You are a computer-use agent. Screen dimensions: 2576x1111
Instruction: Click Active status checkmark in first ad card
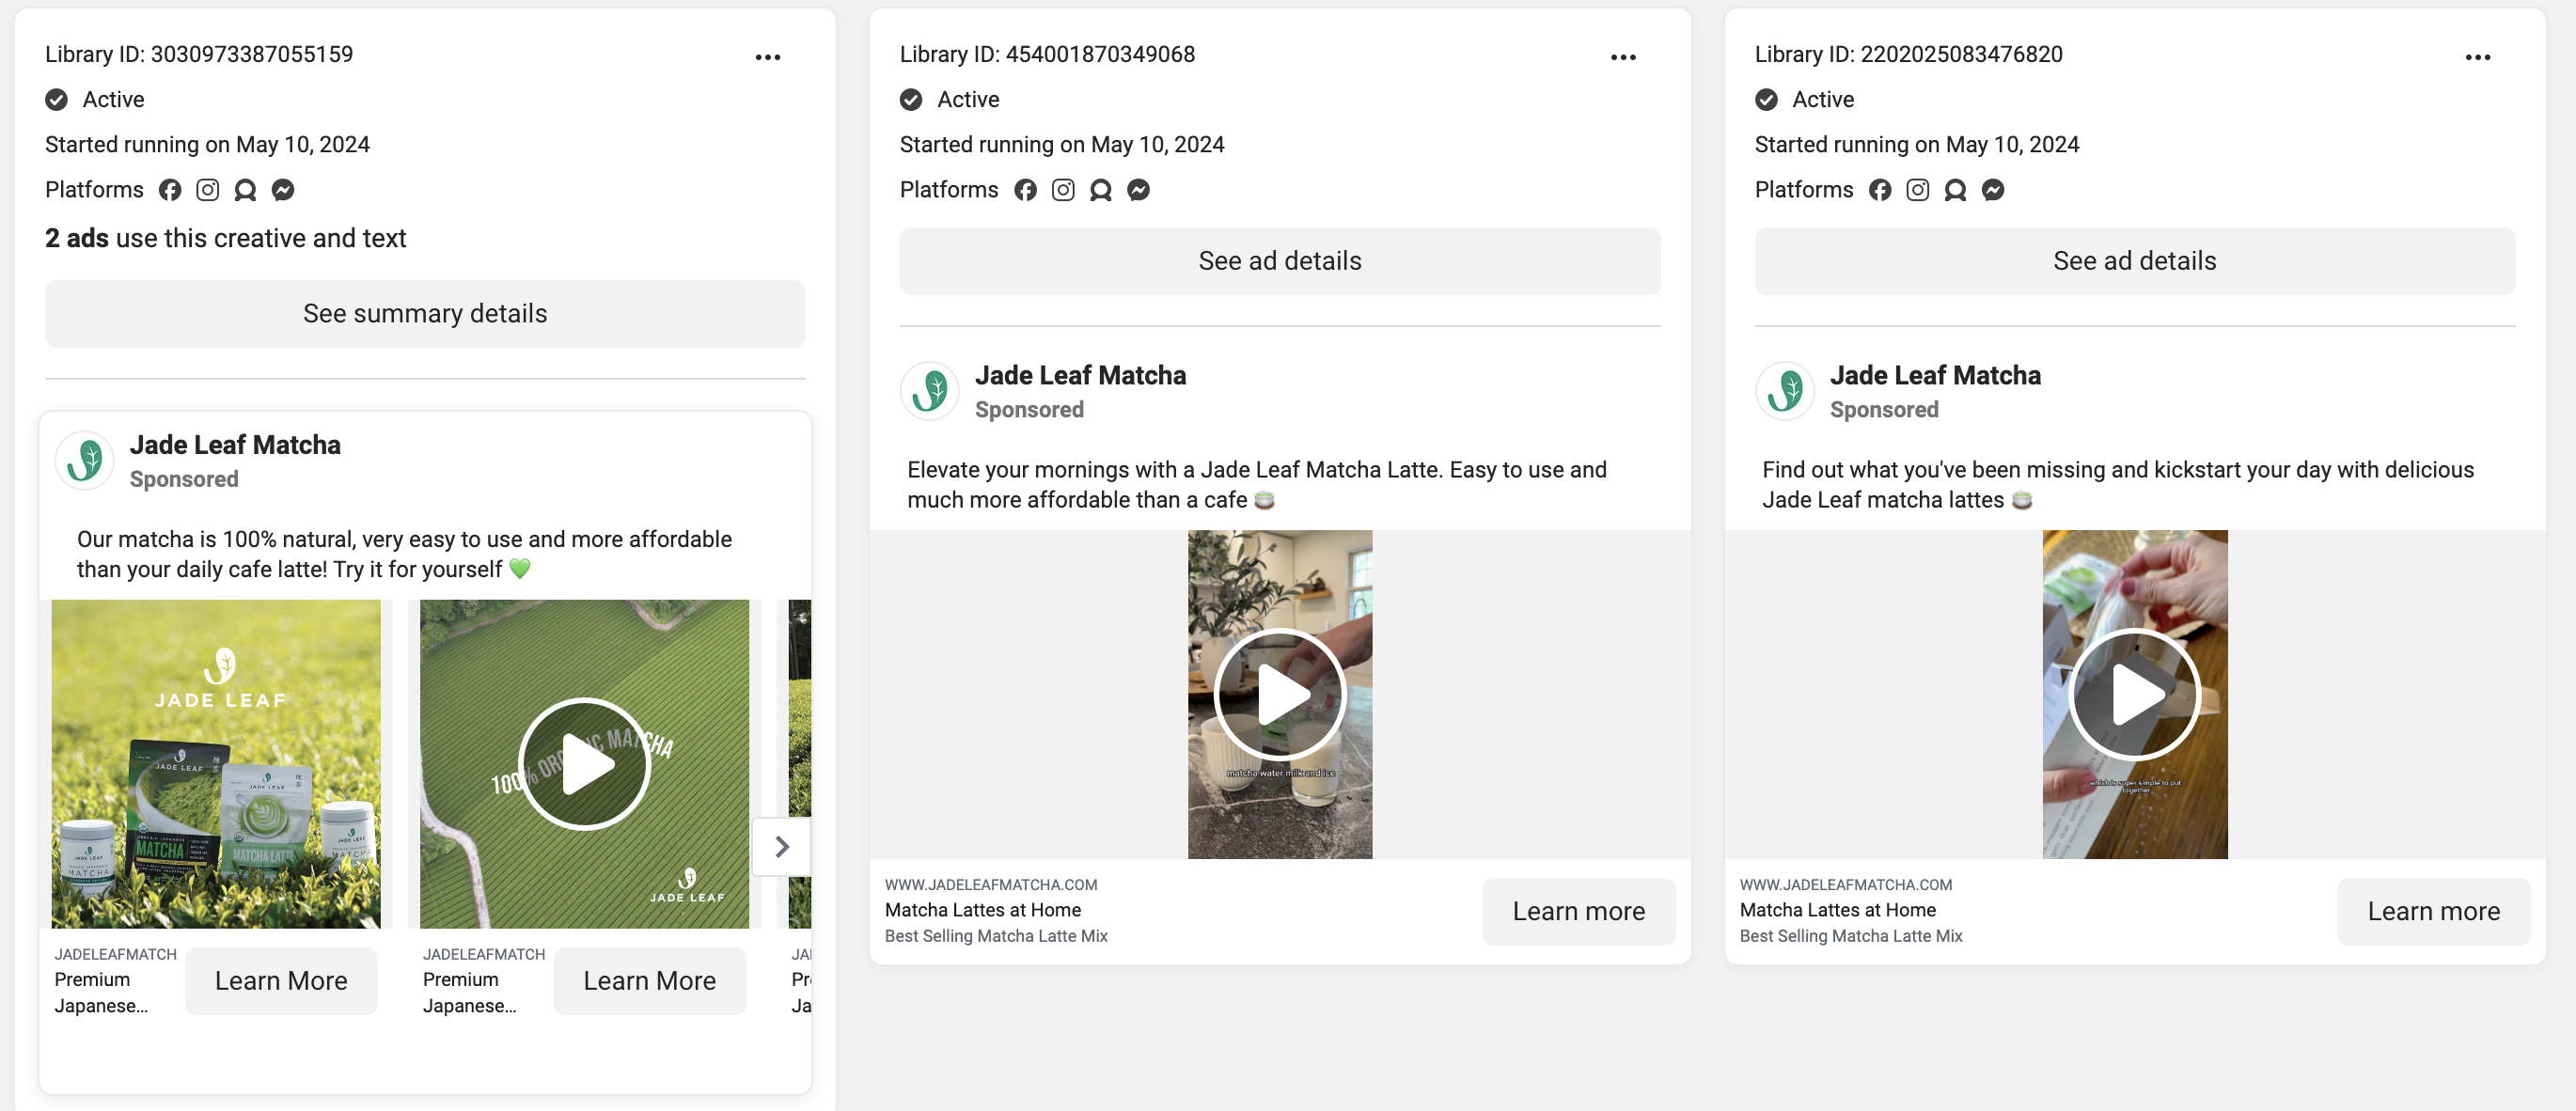tap(57, 100)
